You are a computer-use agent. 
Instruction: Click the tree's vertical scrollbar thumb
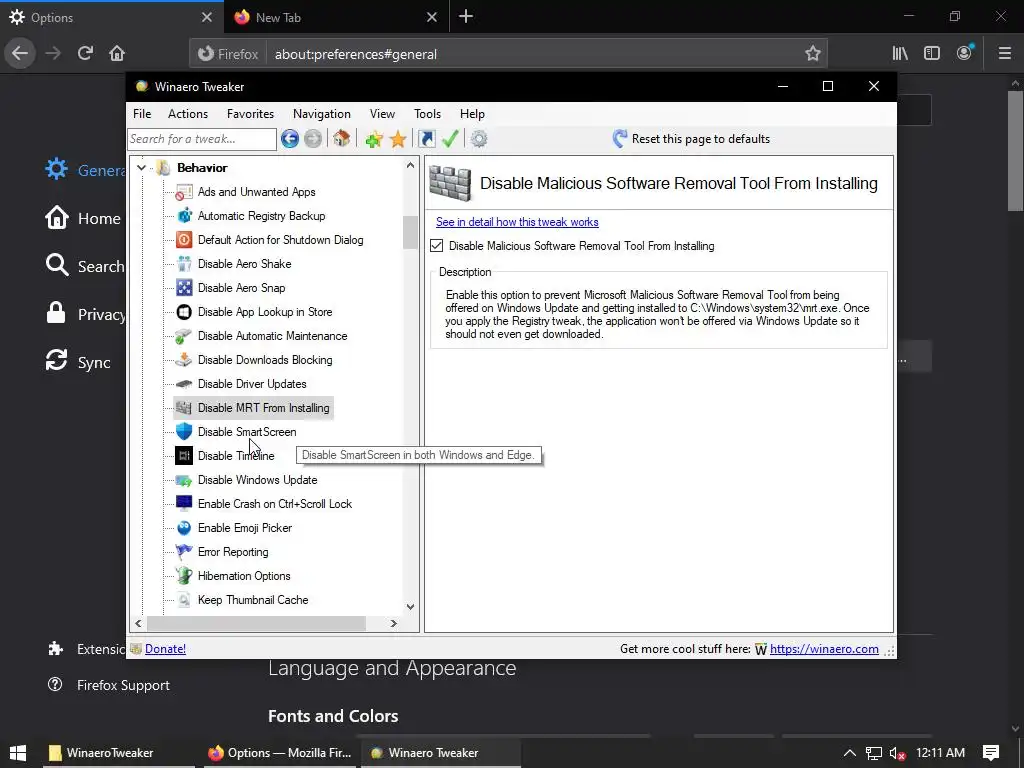click(410, 232)
